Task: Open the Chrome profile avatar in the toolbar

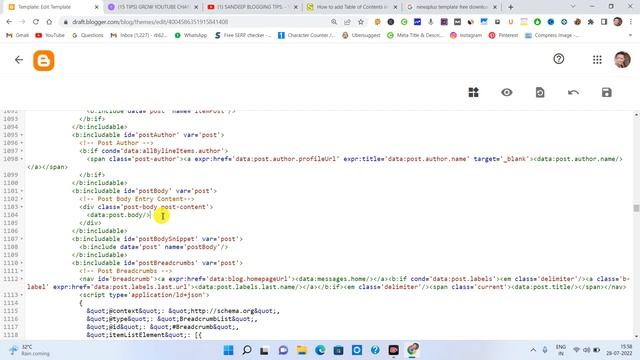Action: pyautogui.click(x=618, y=22)
